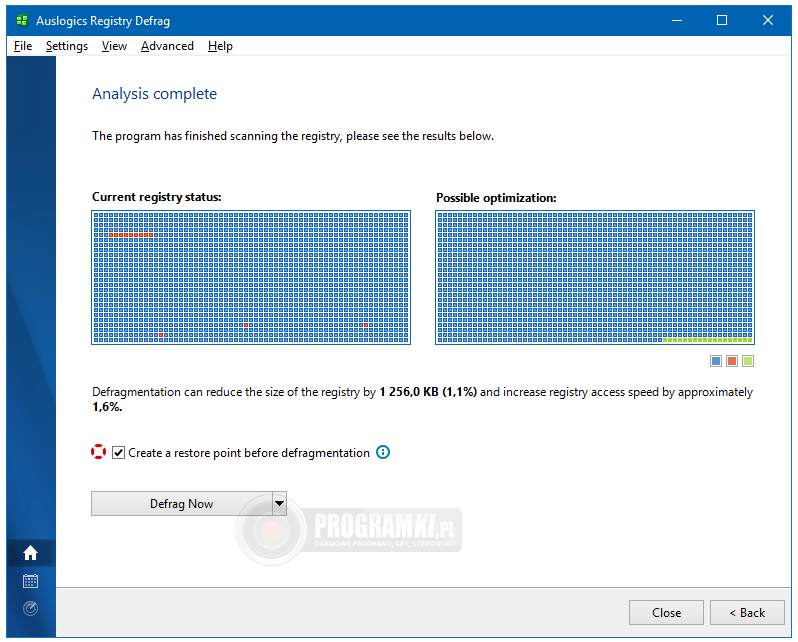798x642 pixels.
Task: Expand the Defrag Now dropdown arrow
Action: tap(279, 504)
